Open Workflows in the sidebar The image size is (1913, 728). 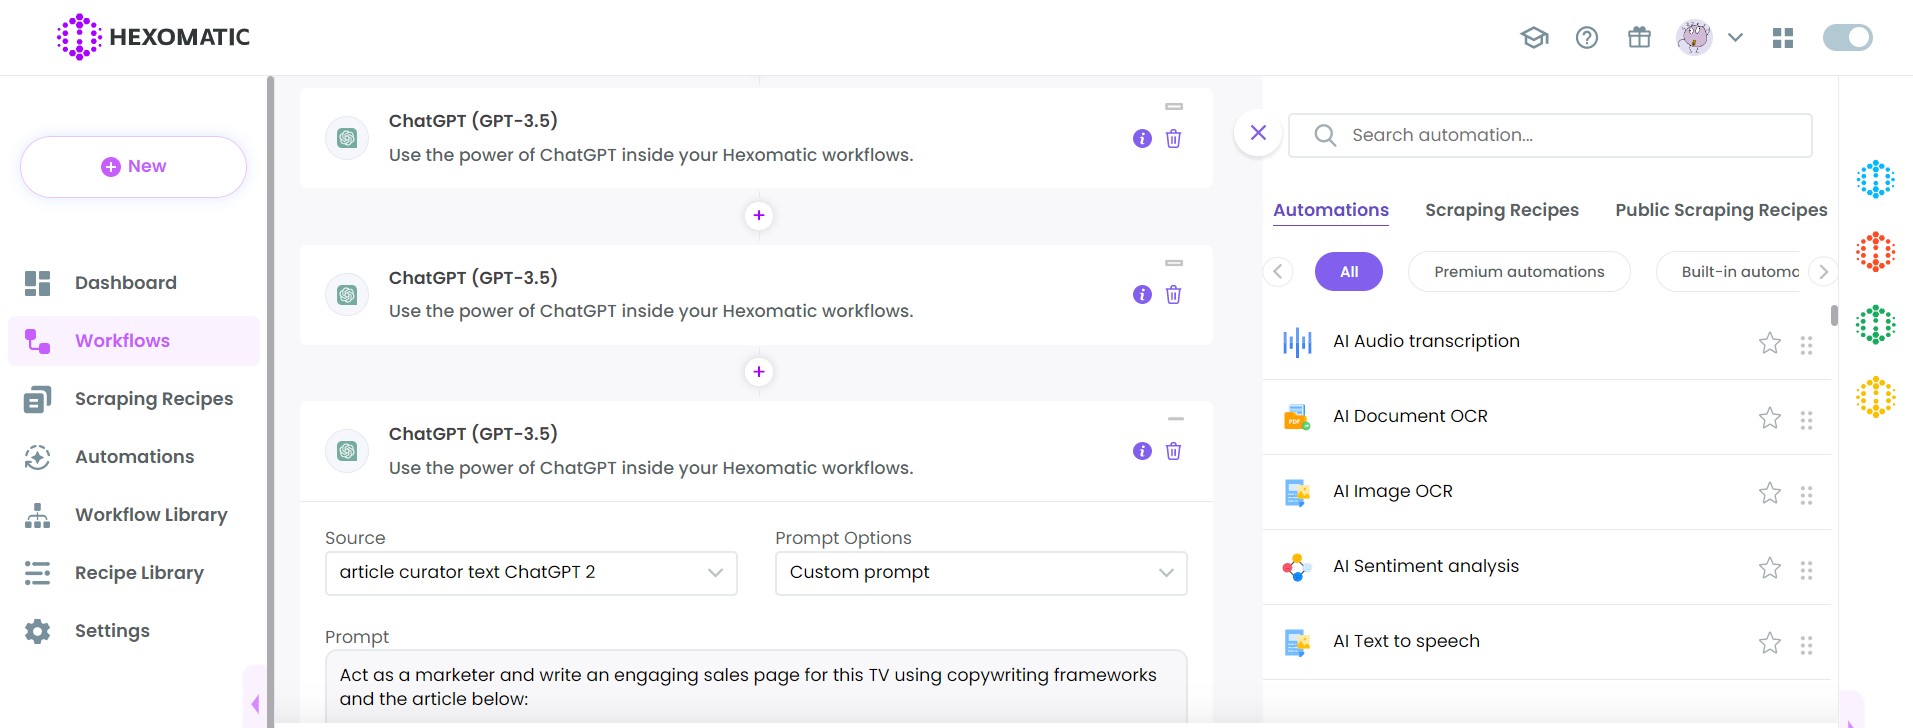coord(134,341)
